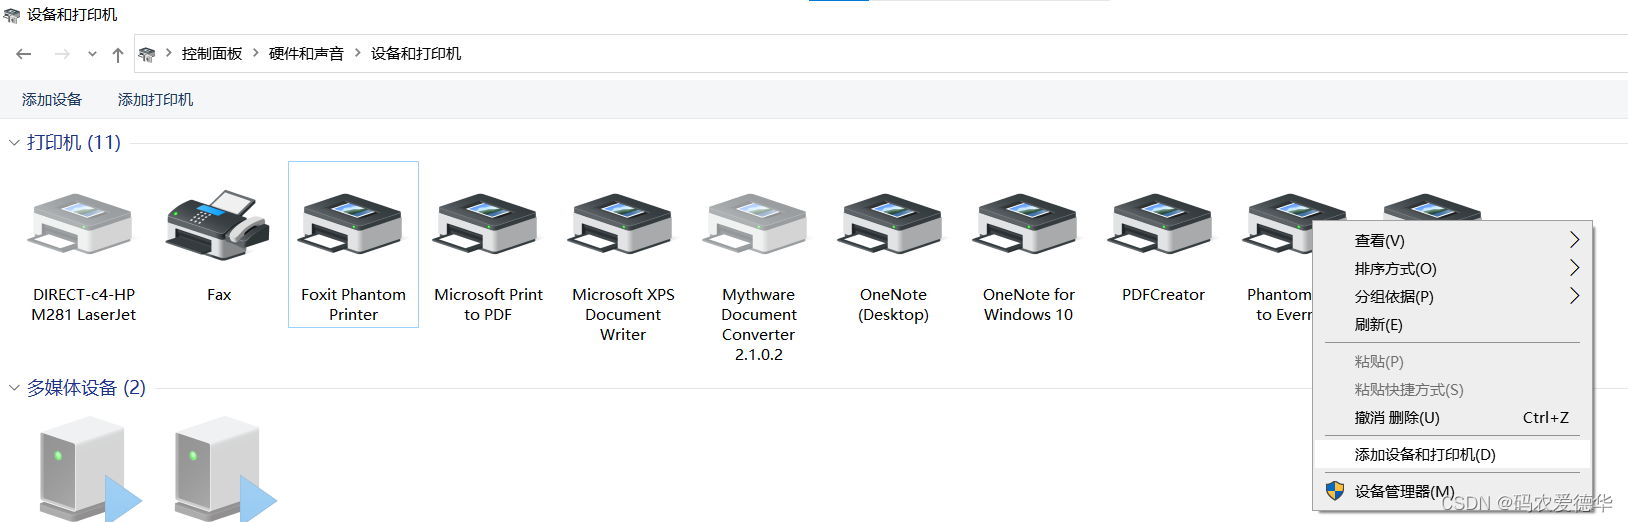Choose 分组依据(P) in context menu
This screenshot has width=1628, height=522.
point(1452,297)
